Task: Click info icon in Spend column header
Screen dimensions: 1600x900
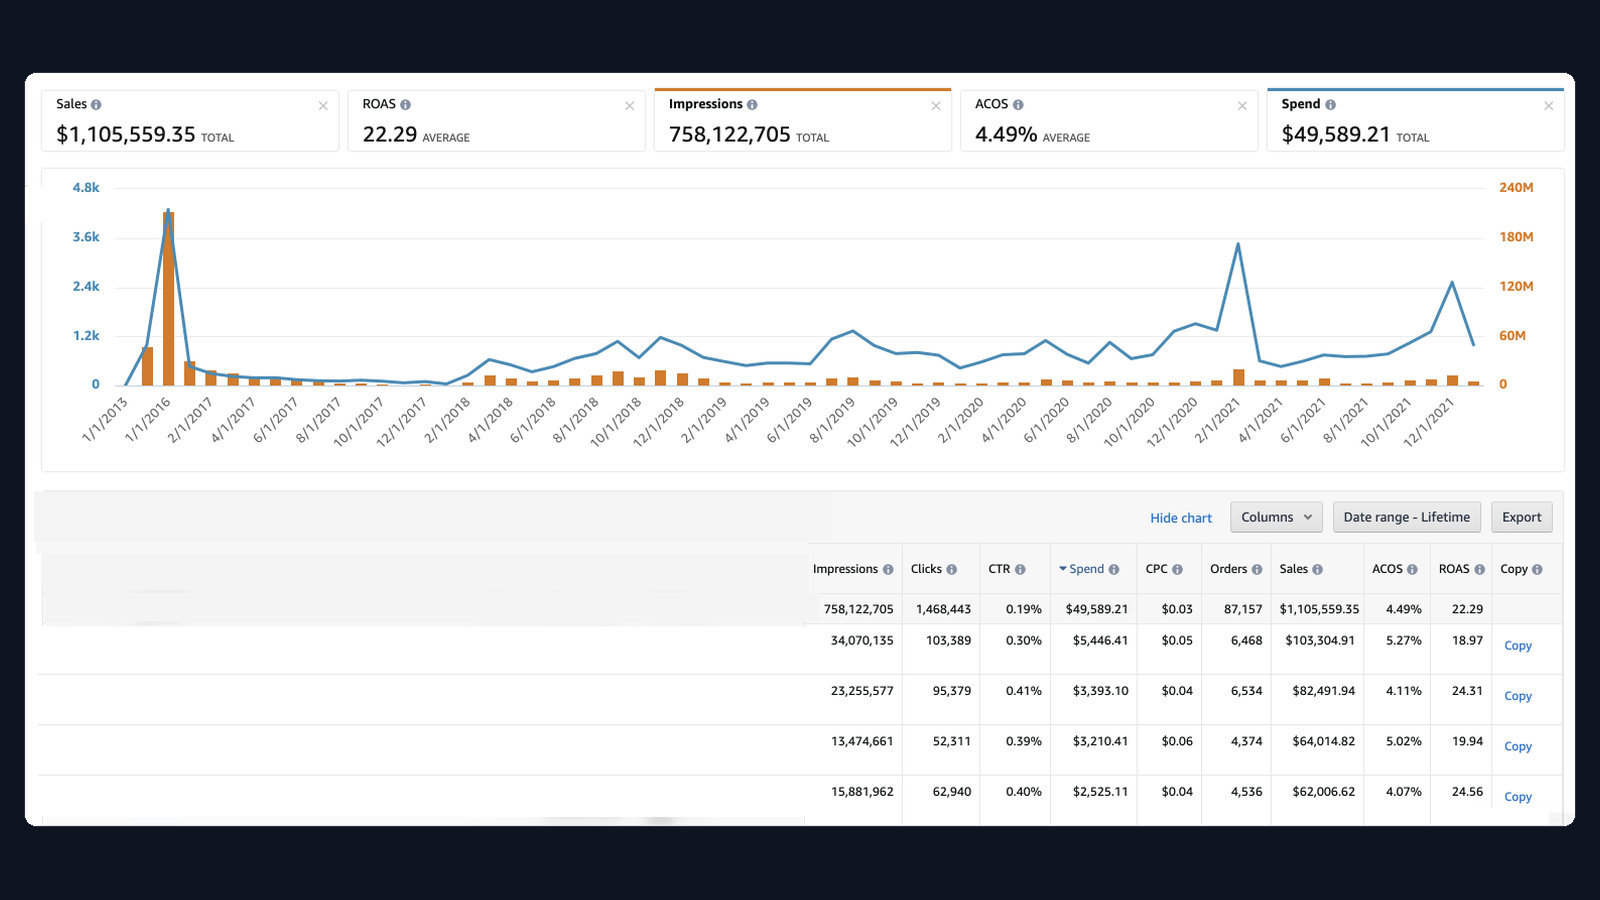Action: 1113,569
